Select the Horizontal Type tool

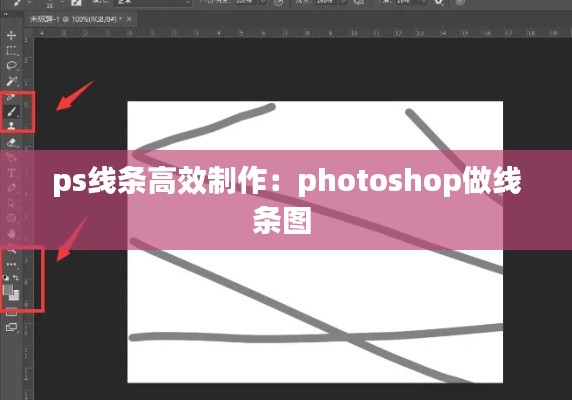click(x=11, y=172)
